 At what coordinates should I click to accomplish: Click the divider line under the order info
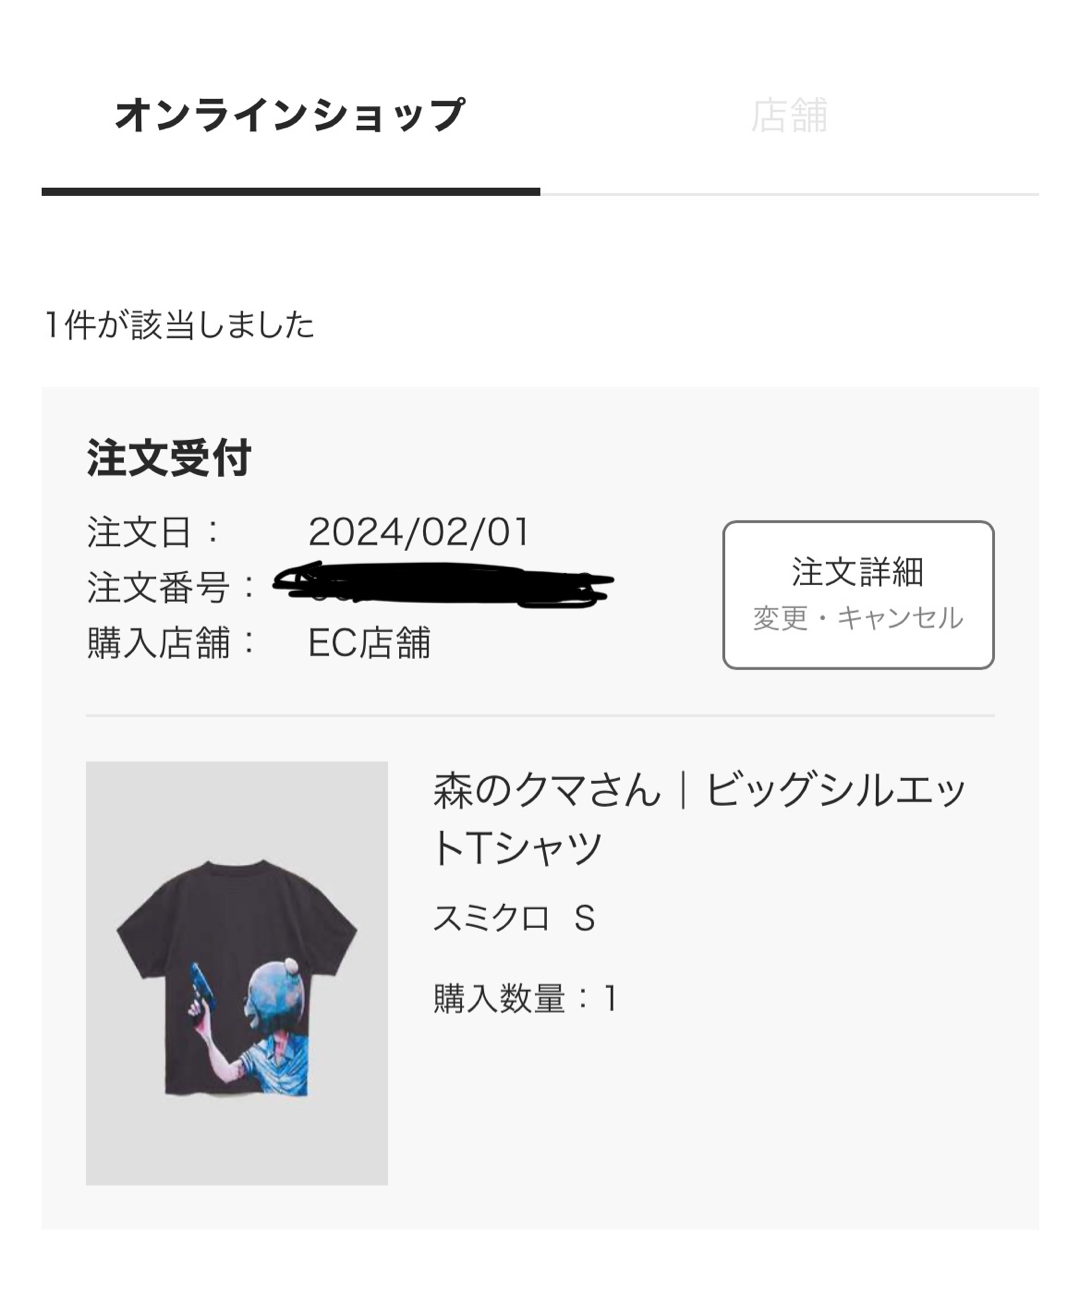pos(540,716)
